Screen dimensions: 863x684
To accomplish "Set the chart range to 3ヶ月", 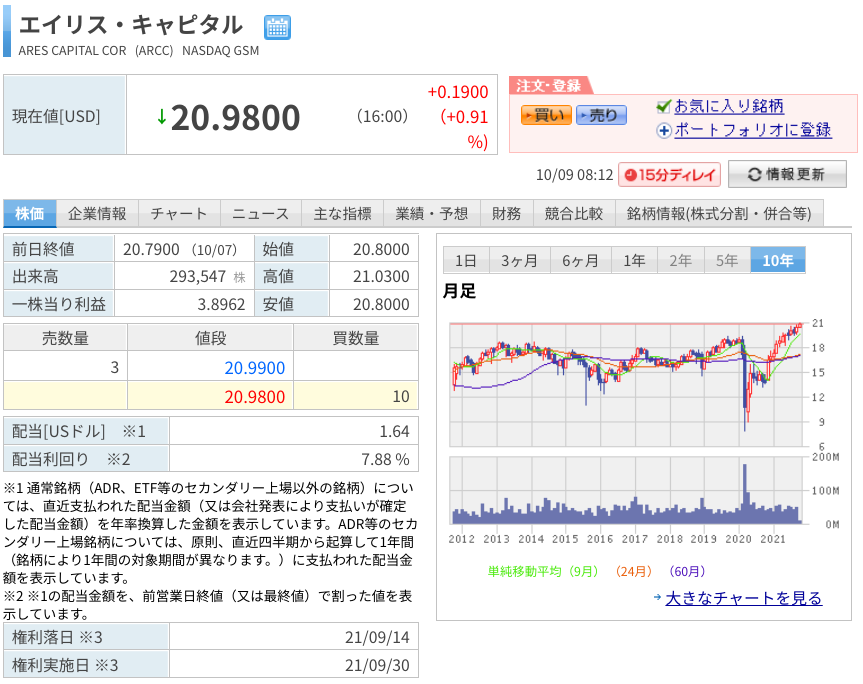I will pyautogui.click(x=519, y=260).
